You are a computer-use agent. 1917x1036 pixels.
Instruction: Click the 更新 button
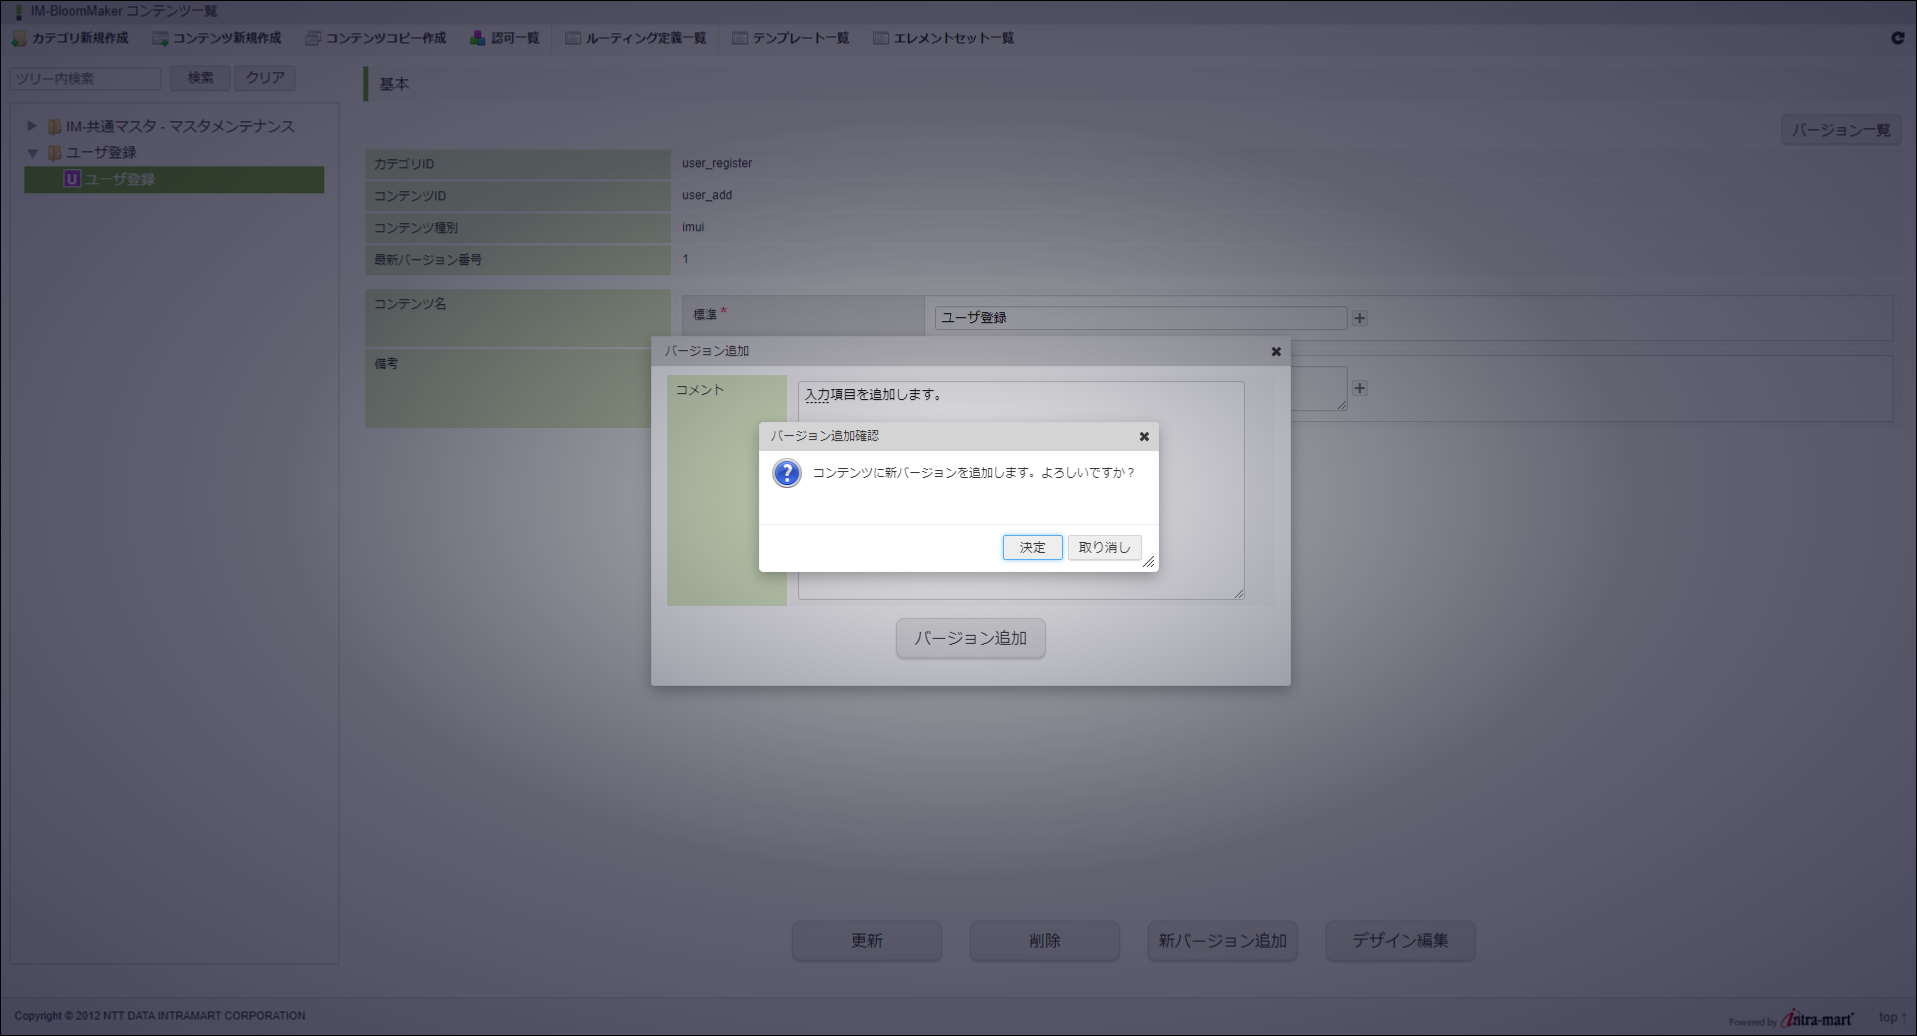coord(867,941)
